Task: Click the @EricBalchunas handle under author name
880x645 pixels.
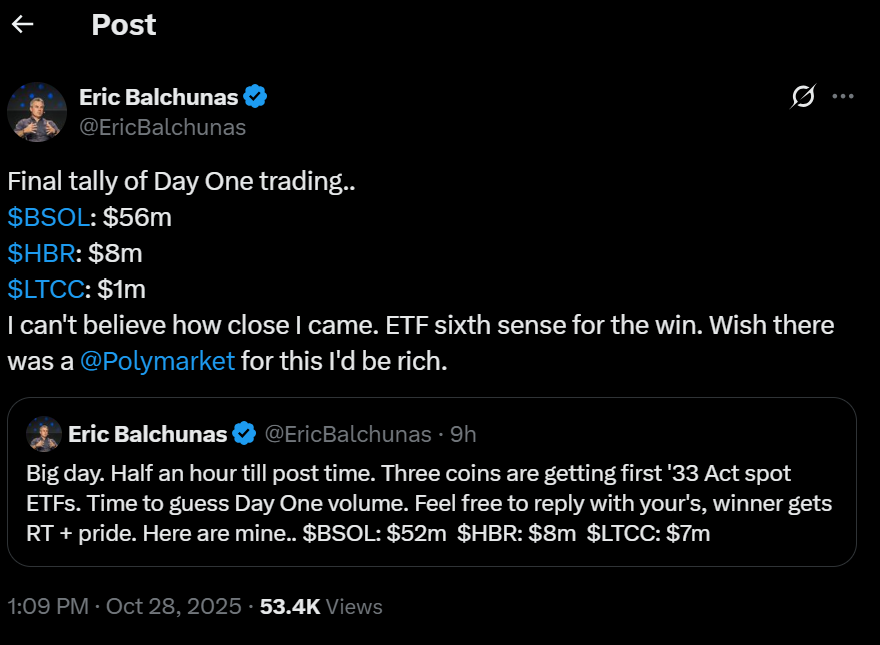Action: (162, 127)
